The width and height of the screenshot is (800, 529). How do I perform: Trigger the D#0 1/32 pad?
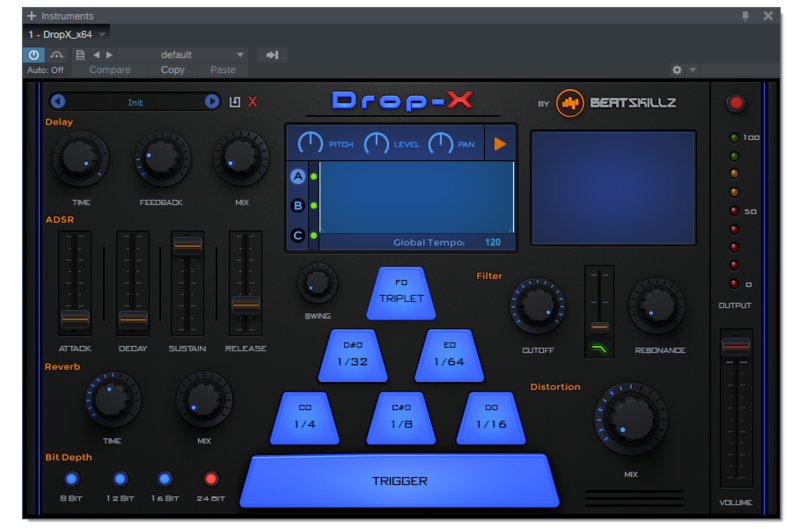[x=353, y=356]
